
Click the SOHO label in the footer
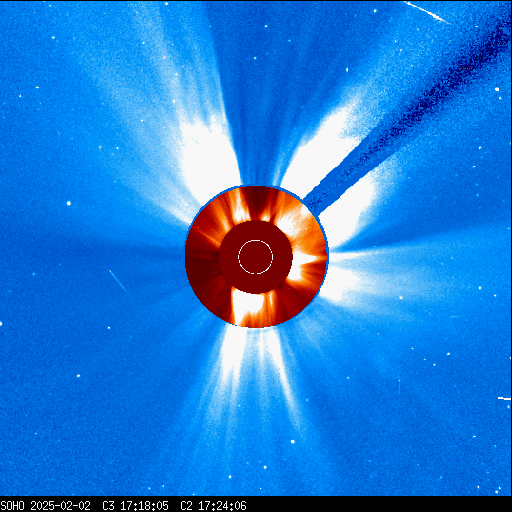tap(13, 506)
